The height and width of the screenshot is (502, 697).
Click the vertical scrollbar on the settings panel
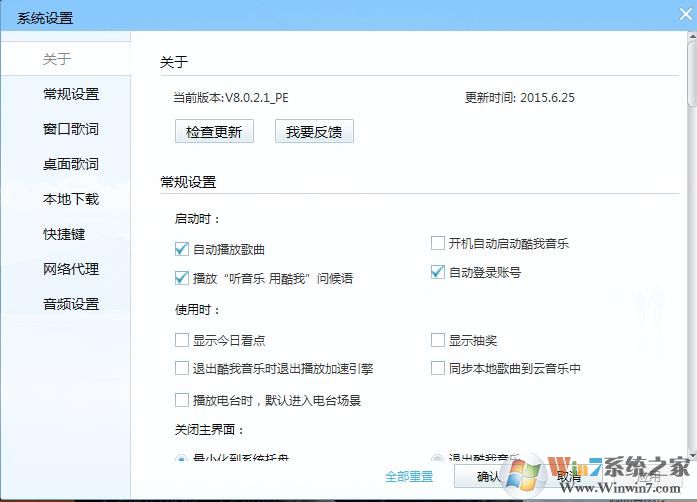pos(691,70)
